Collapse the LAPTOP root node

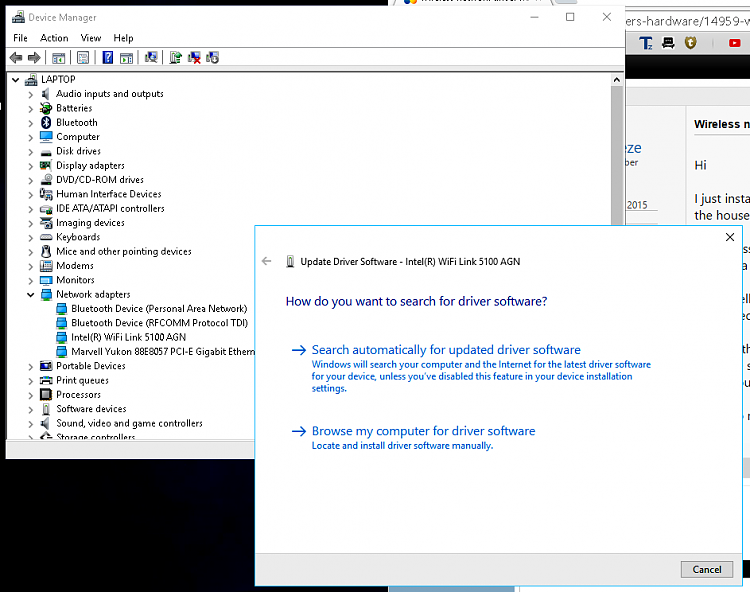point(16,79)
